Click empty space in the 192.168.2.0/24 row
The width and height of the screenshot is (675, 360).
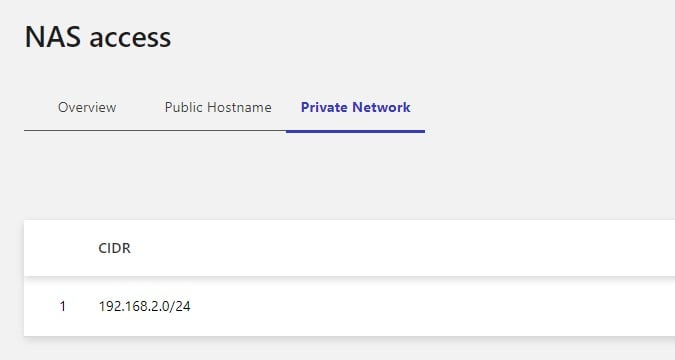tap(430, 306)
